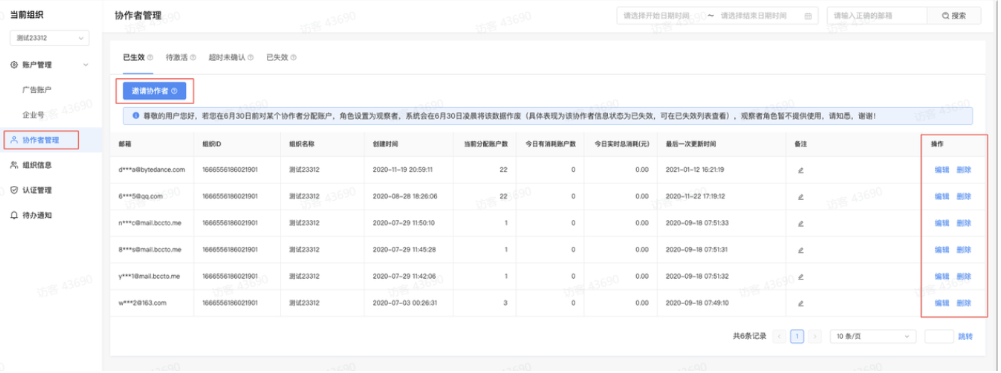Open the 测试23312 organization dropdown
1001x373 pixels.
[49, 38]
